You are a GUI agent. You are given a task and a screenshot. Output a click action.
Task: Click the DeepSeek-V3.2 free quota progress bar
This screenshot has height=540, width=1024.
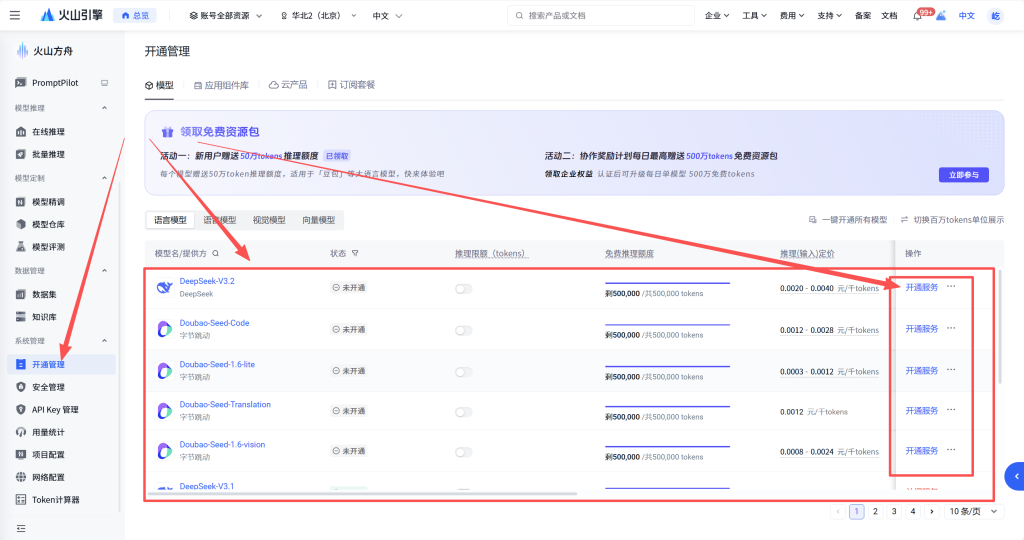coord(667,283)
